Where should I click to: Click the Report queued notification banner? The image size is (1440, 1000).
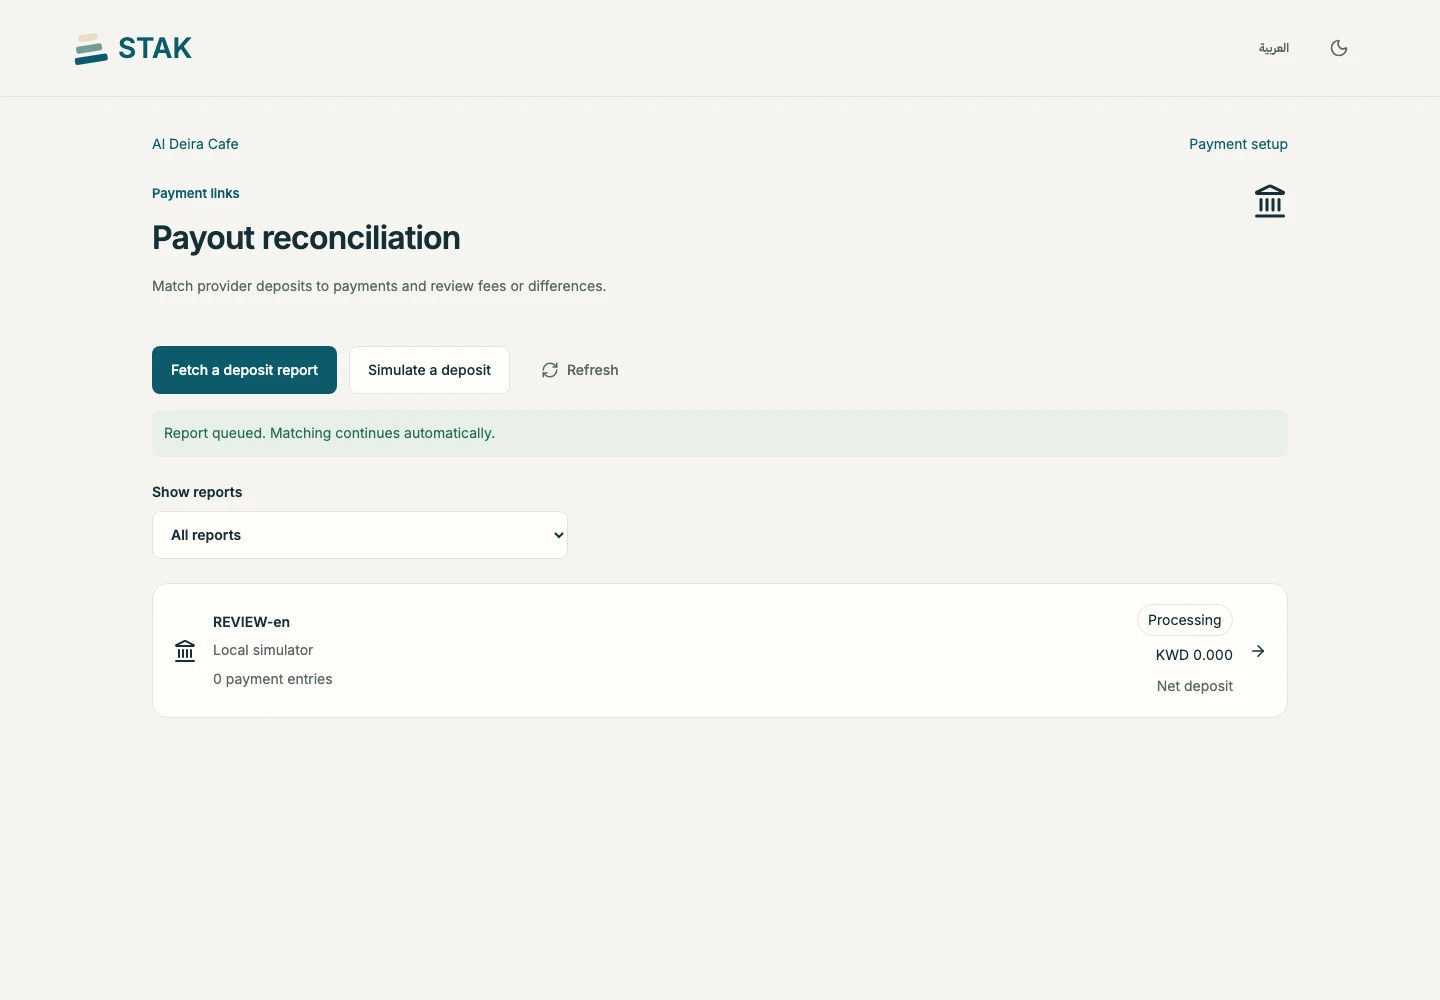click(720, 433)
